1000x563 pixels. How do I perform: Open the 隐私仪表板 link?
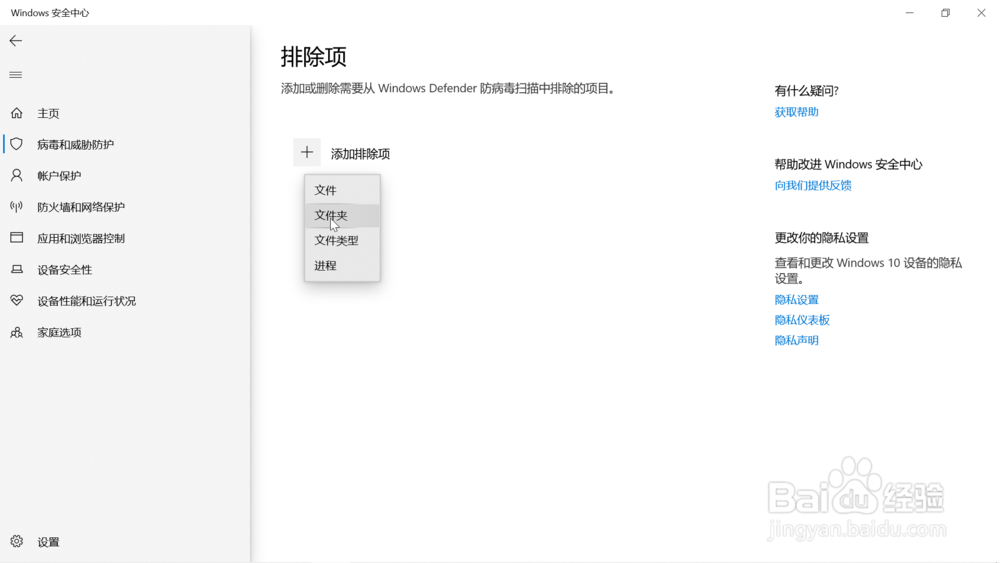point(802,320)
